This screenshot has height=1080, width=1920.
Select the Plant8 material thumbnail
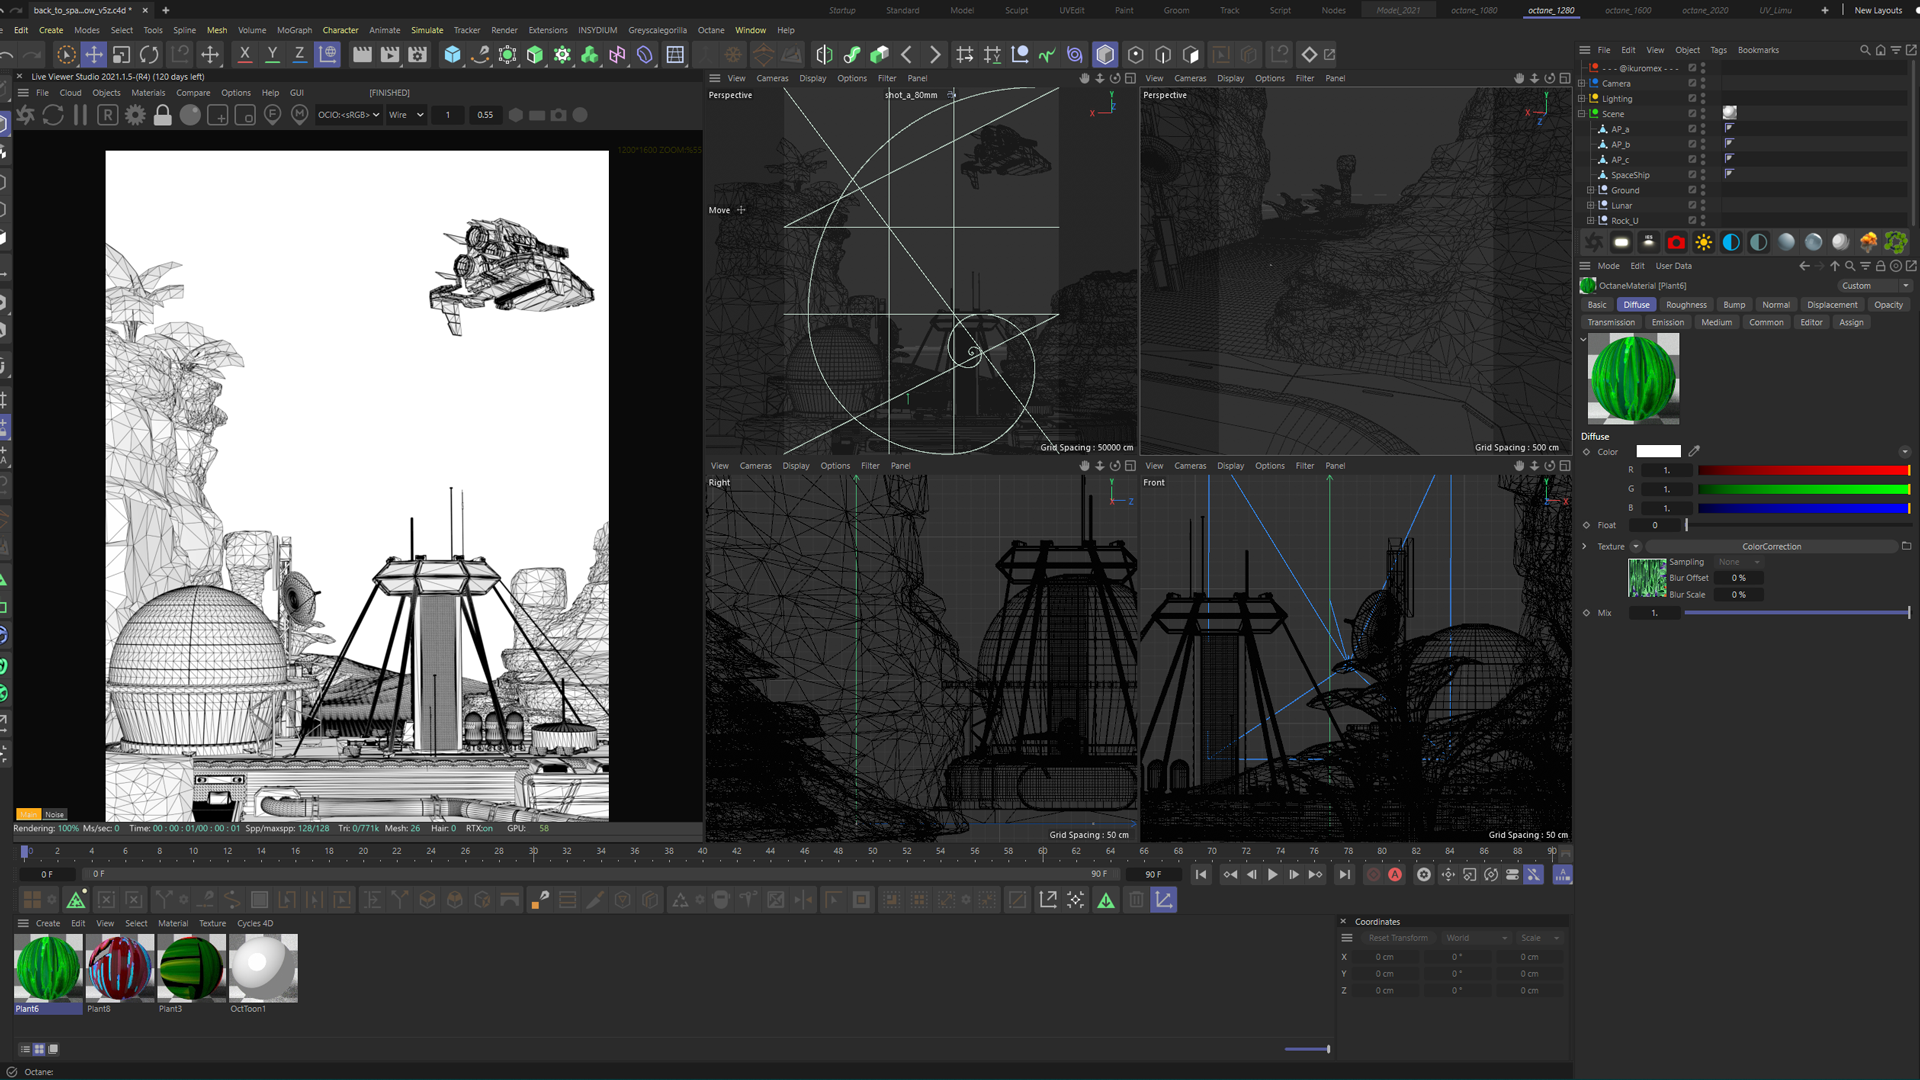(x=119, y=968)
